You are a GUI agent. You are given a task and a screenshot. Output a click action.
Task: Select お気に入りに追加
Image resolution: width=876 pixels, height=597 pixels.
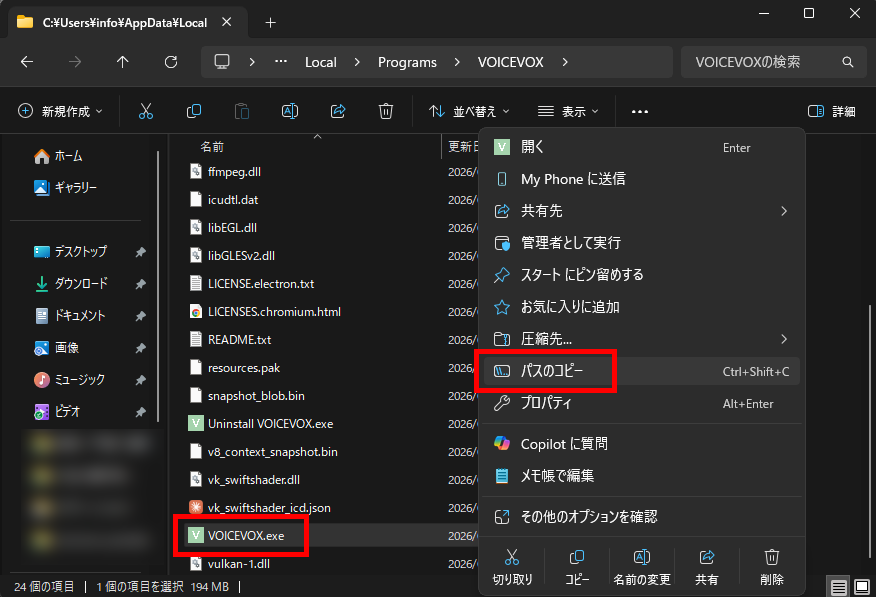tap(642, 307)
